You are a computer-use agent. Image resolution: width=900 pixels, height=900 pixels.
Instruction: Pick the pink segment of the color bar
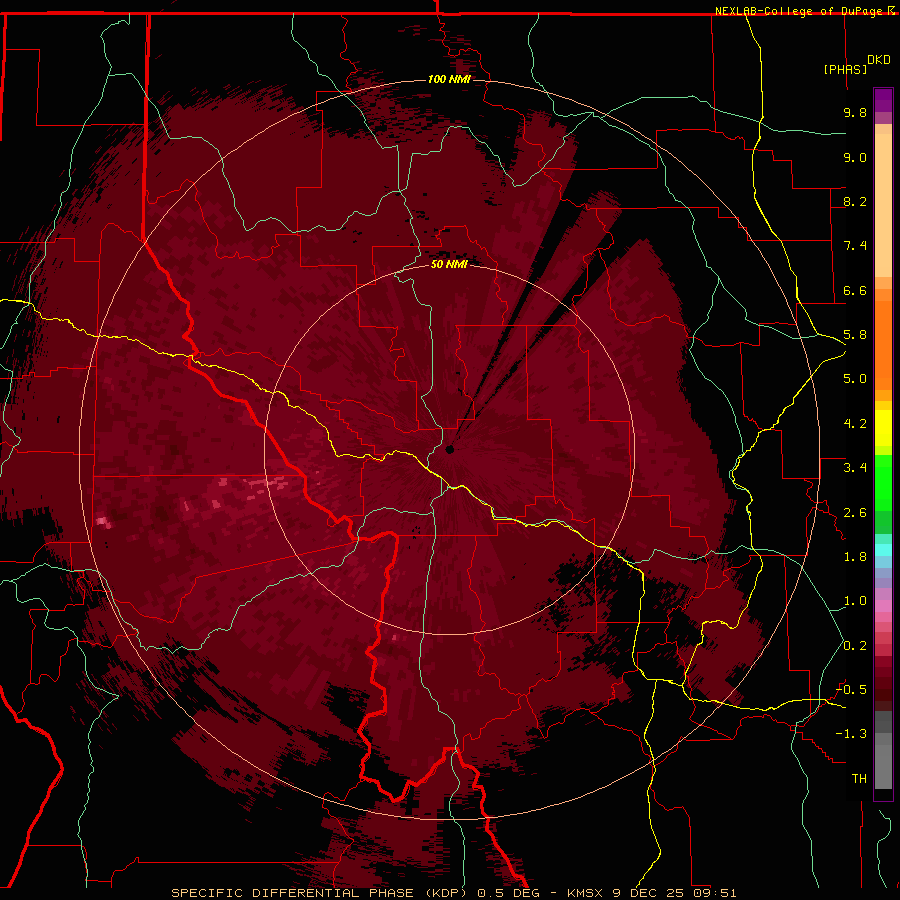[x=883, y=606]
